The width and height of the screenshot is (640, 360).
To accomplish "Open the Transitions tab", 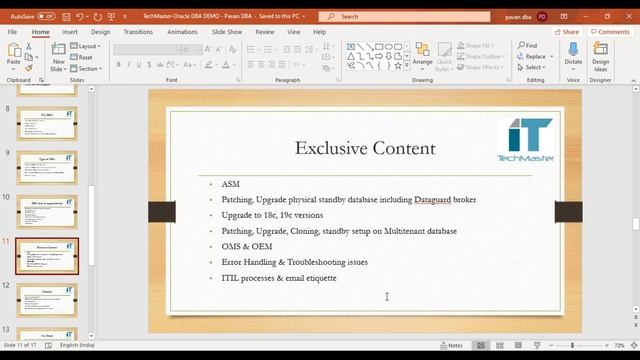I will (x=138, y=32).
